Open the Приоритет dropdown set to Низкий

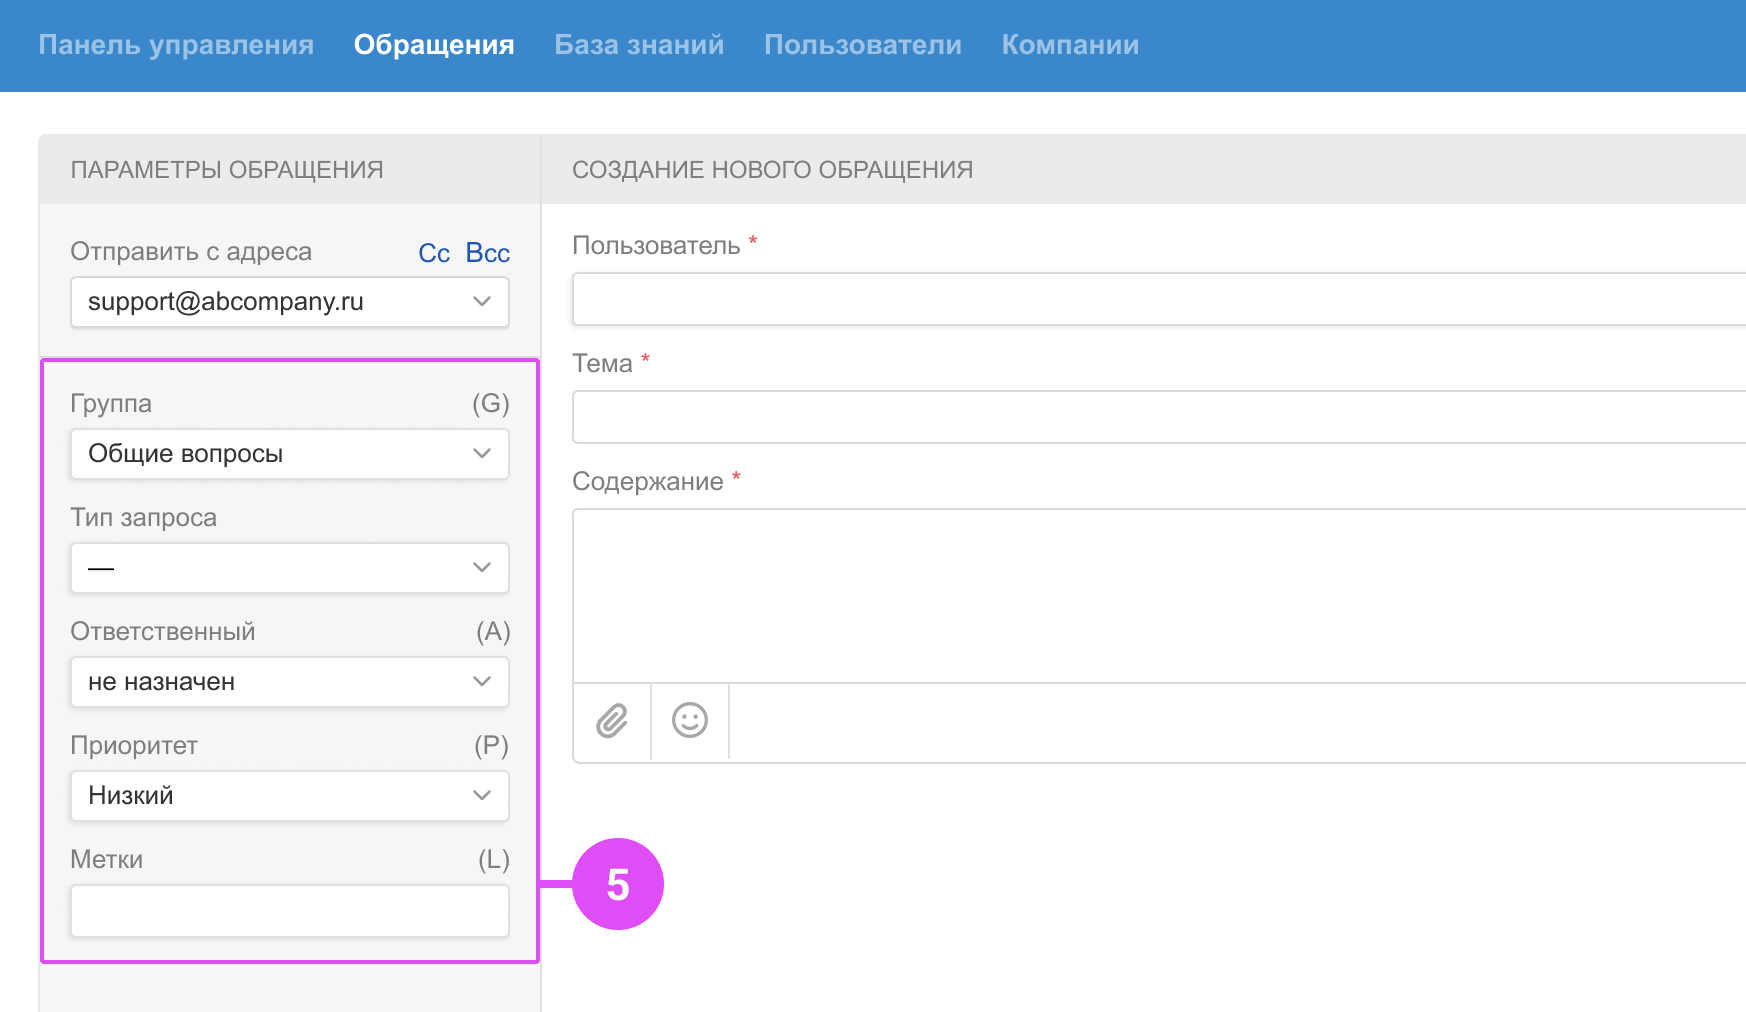tap(289, 796)
